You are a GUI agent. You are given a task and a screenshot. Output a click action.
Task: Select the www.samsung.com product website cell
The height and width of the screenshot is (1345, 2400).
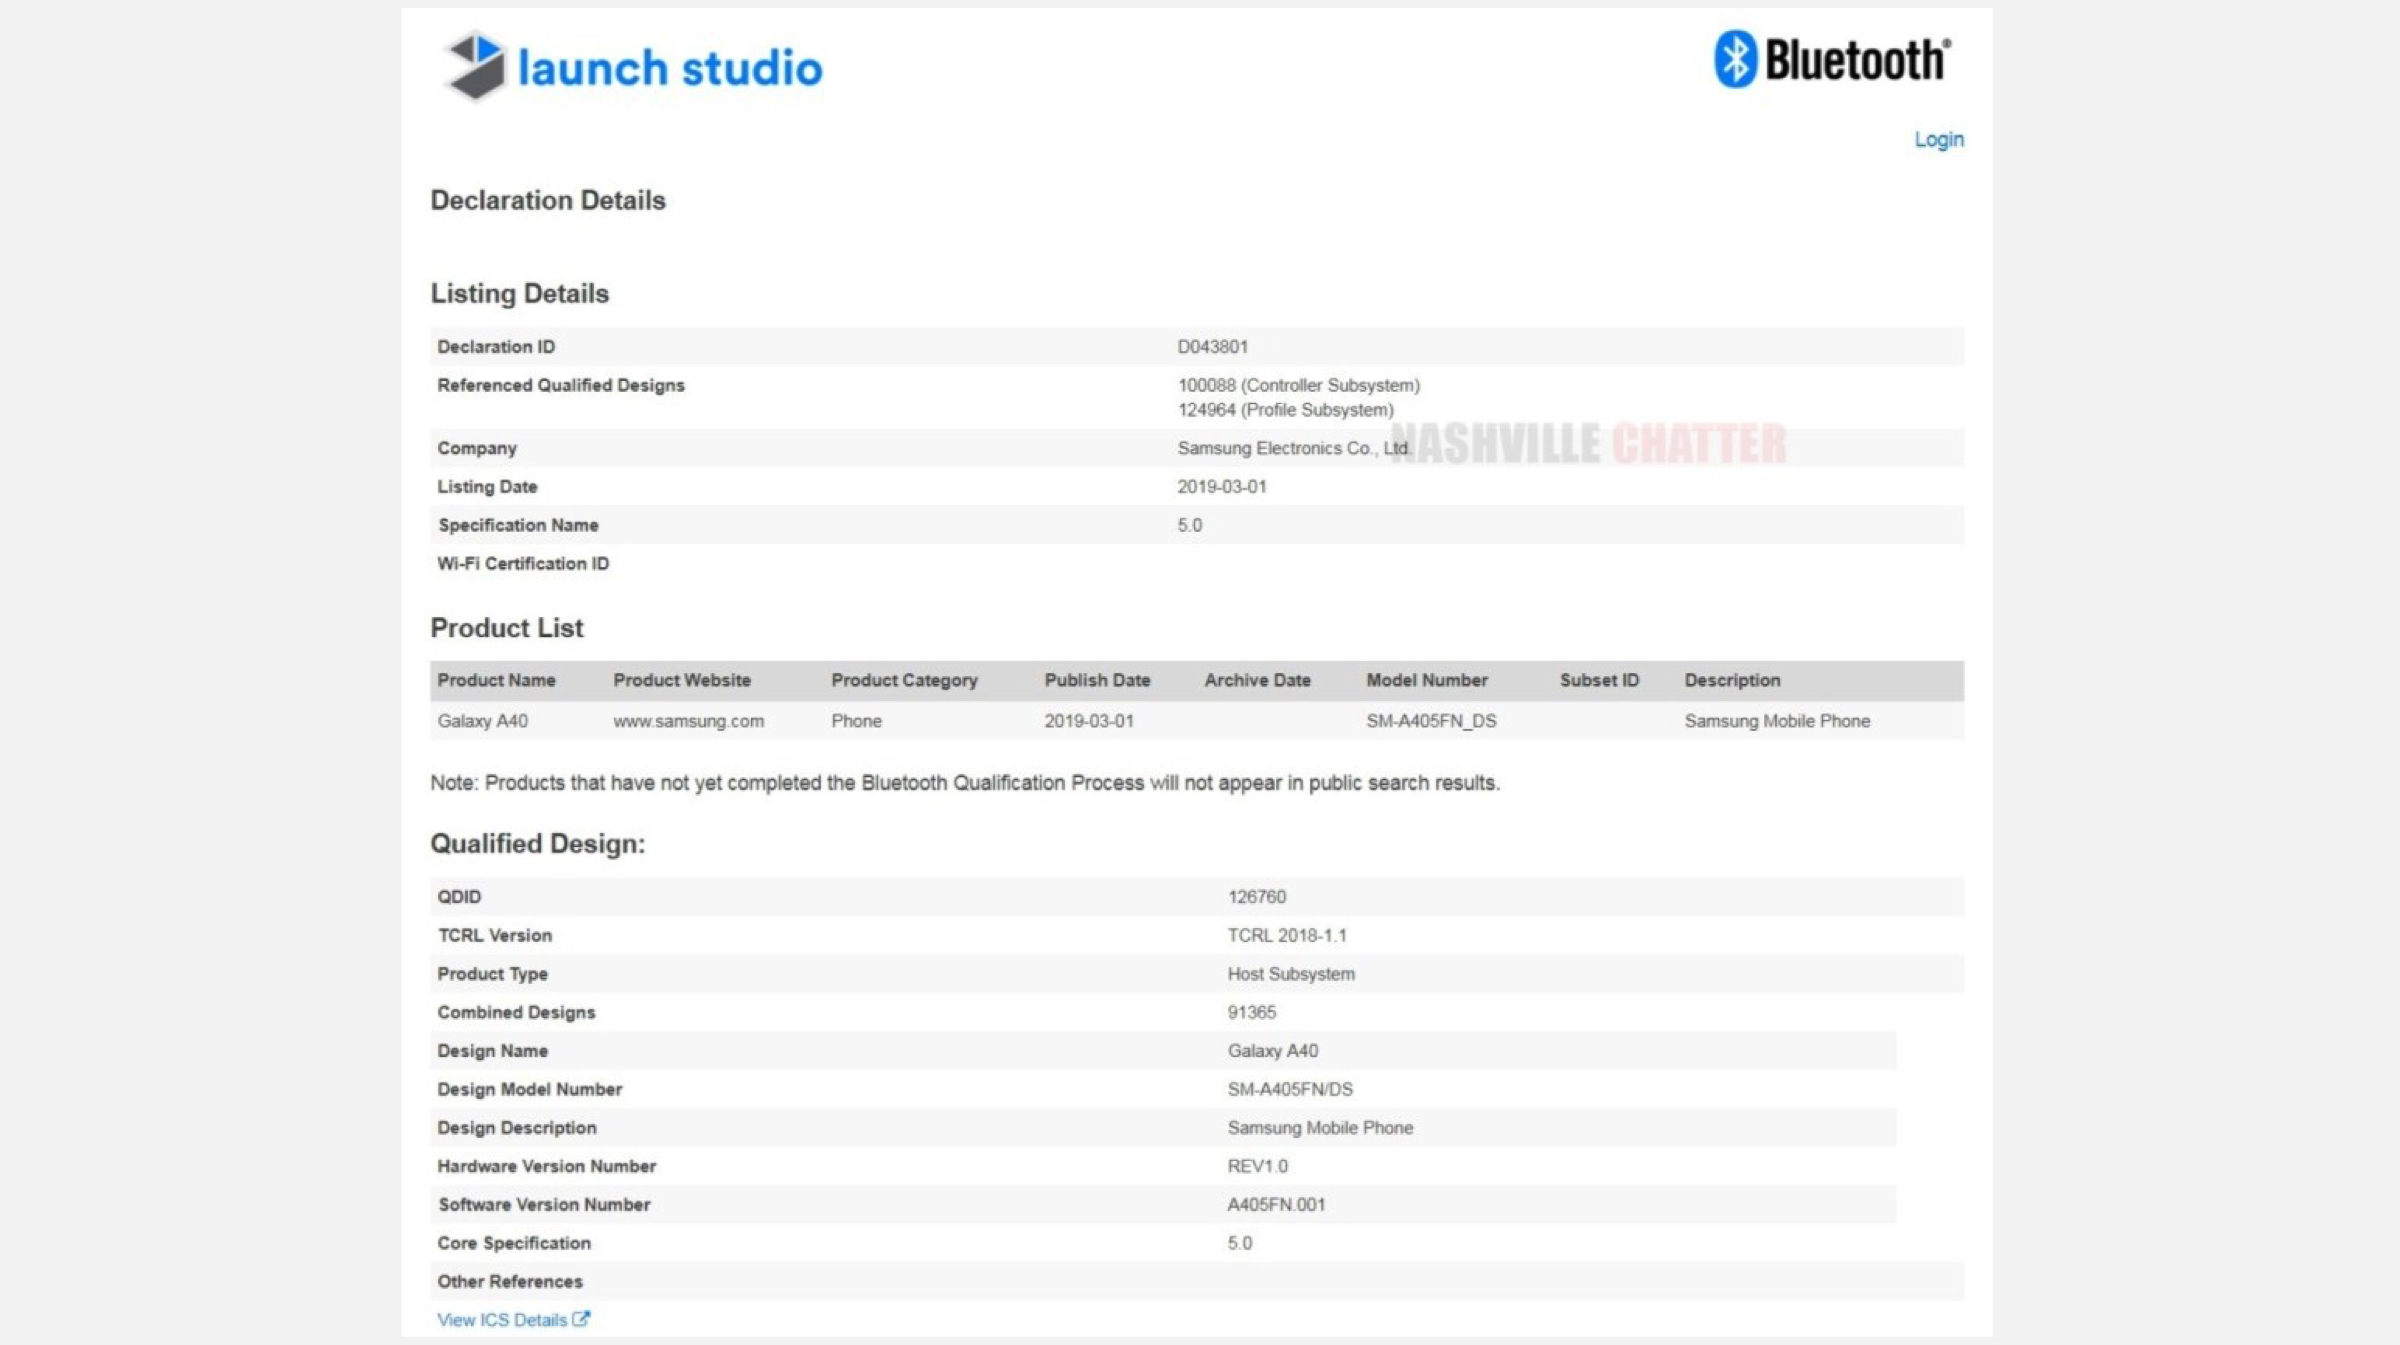[688, 721]
